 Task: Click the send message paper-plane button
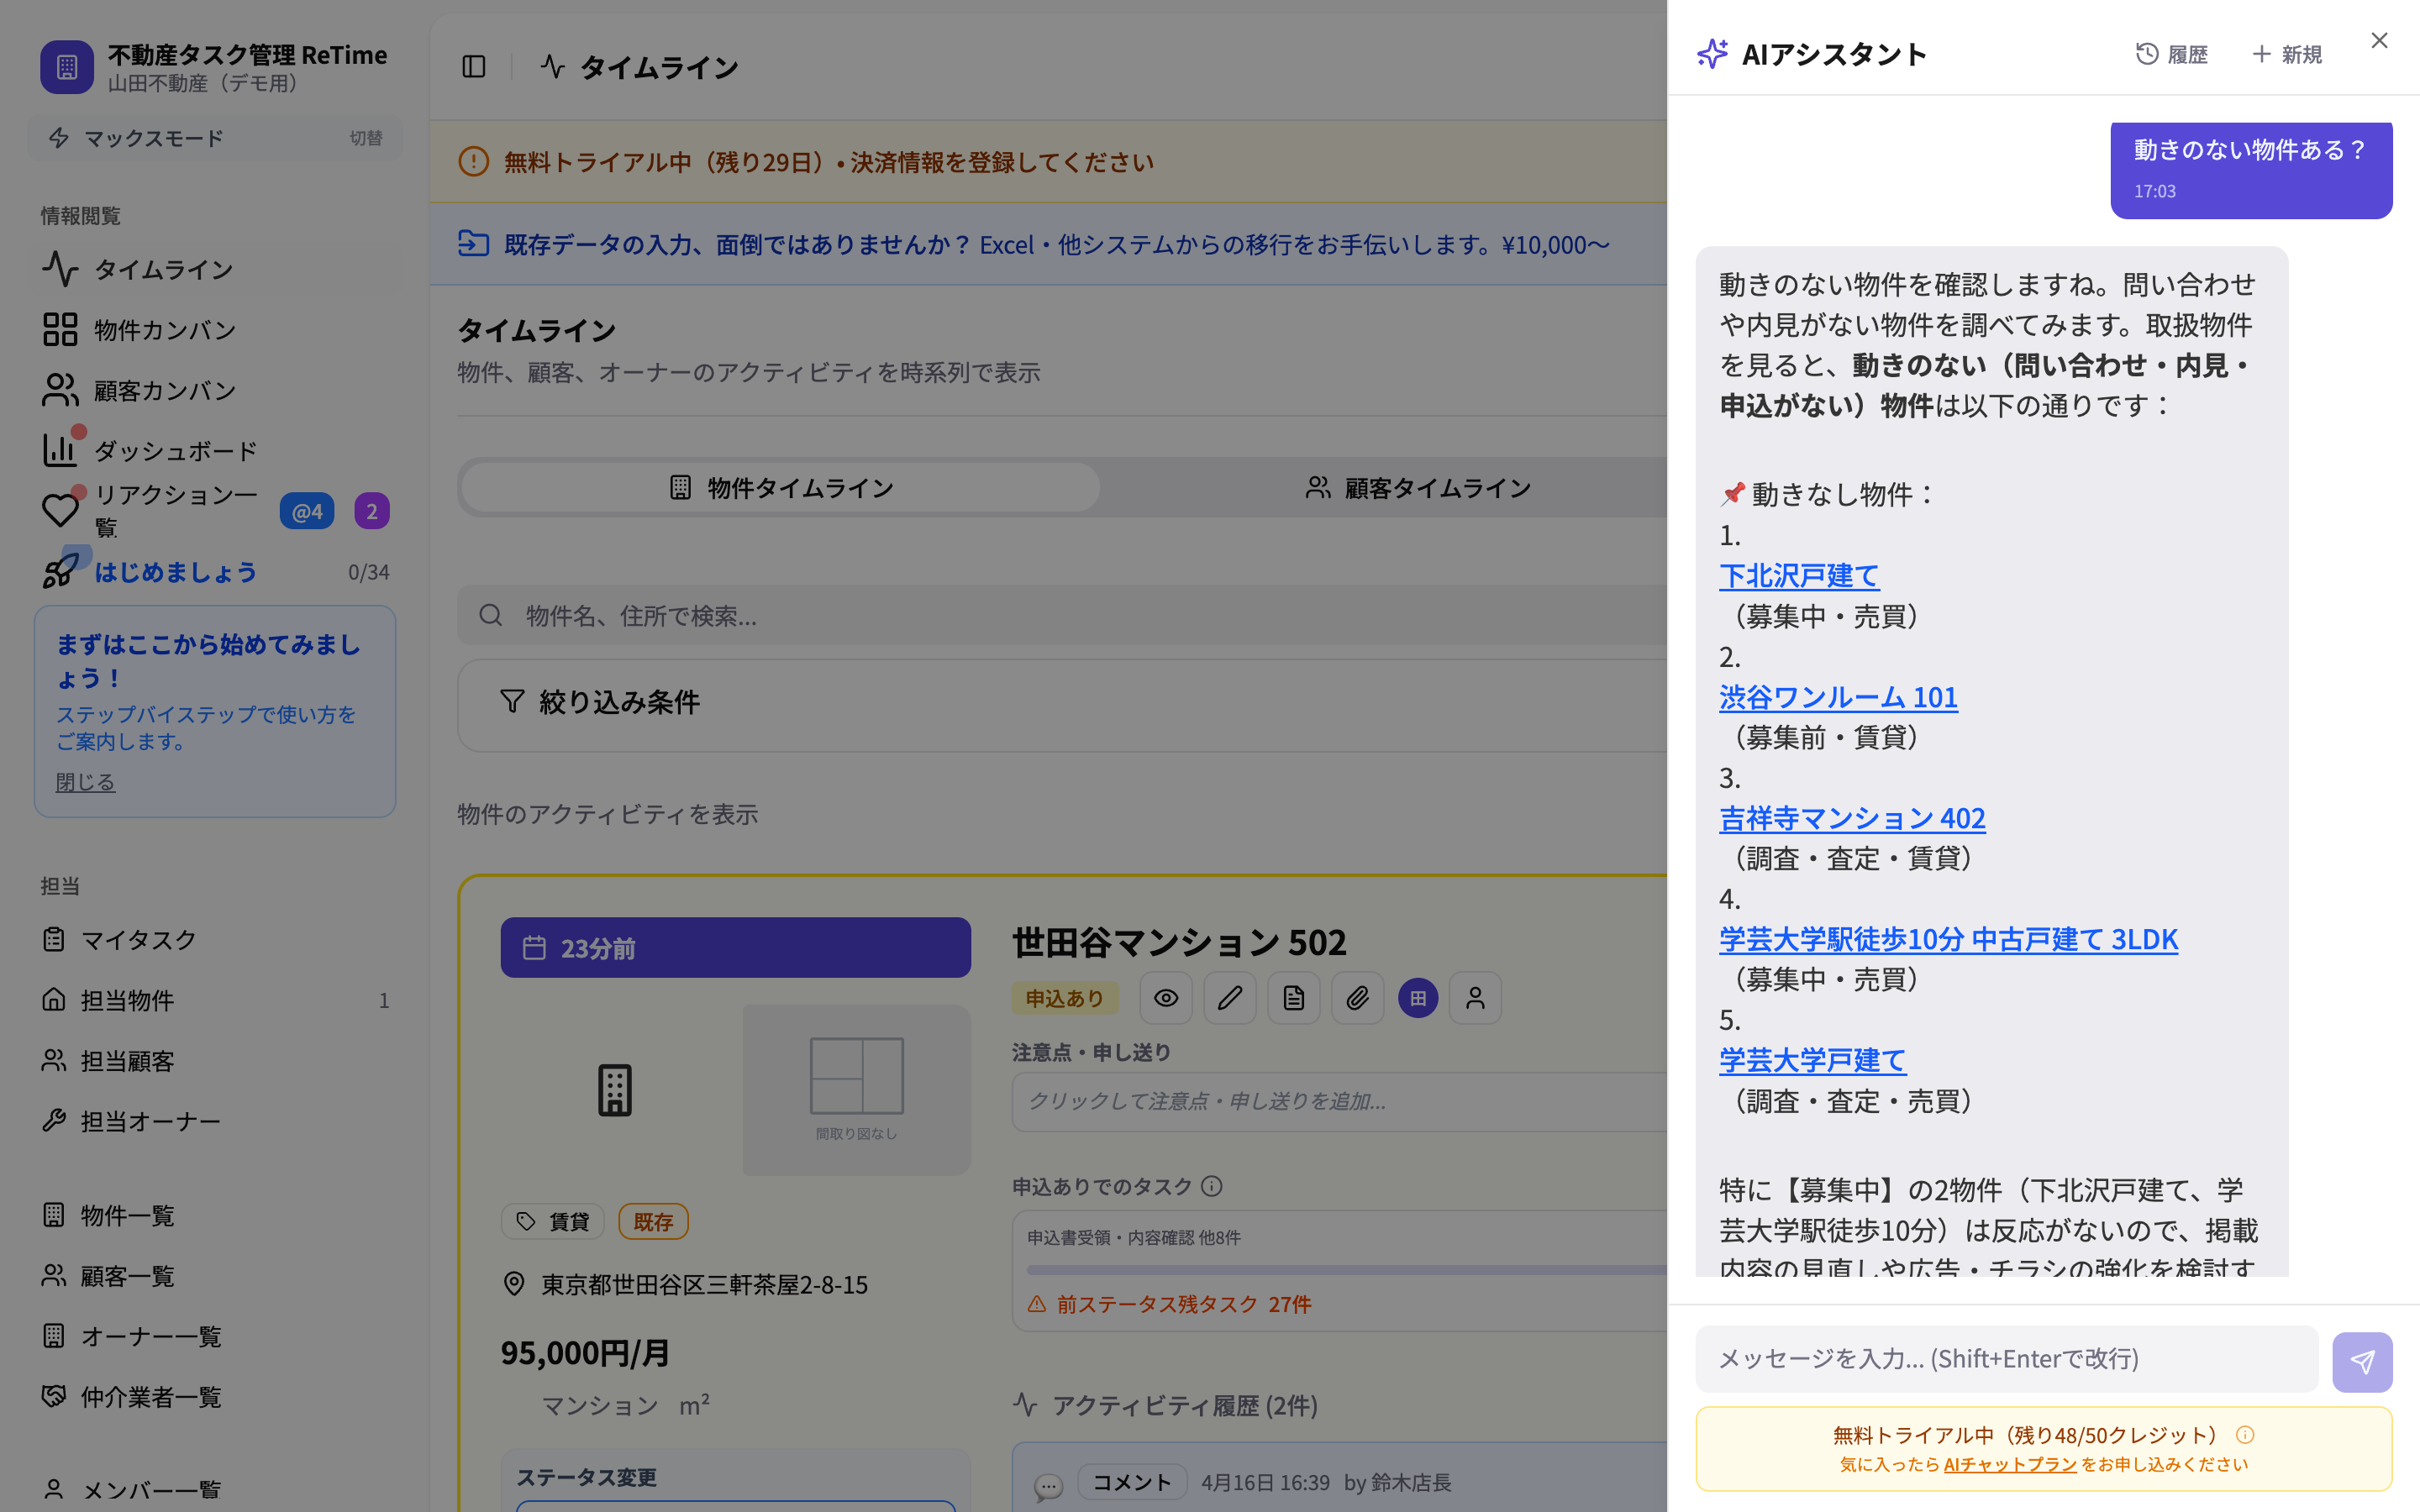pos(2362,1361)
